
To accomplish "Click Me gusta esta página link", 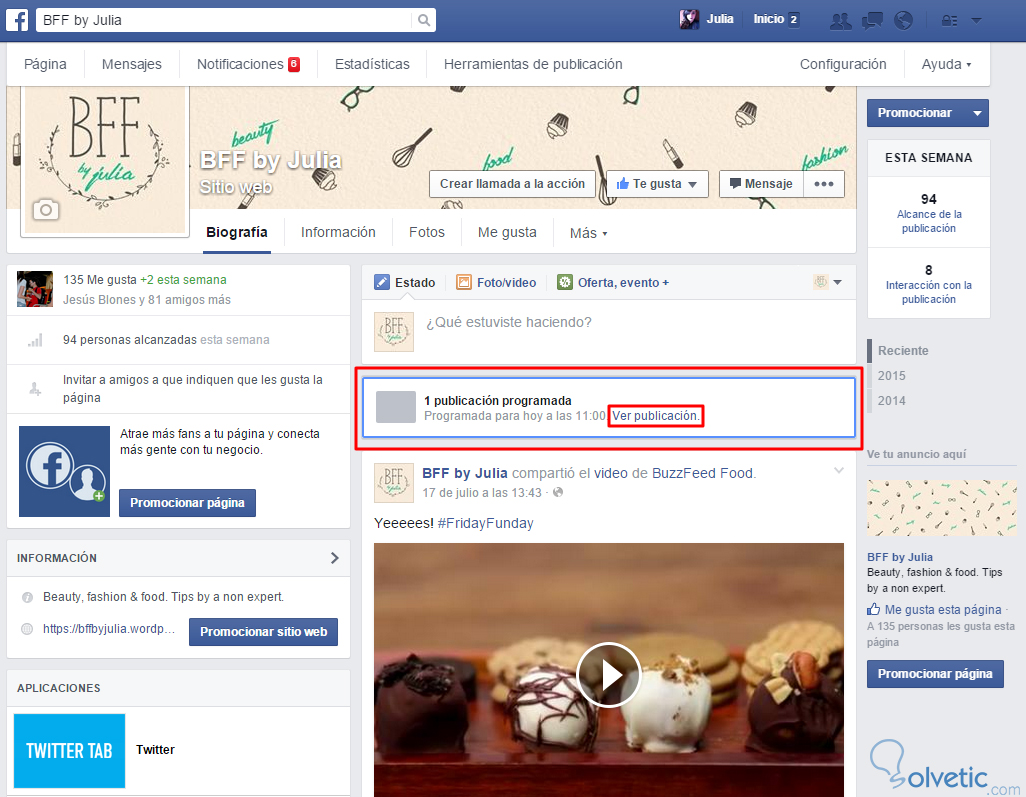I will [943, 610].
